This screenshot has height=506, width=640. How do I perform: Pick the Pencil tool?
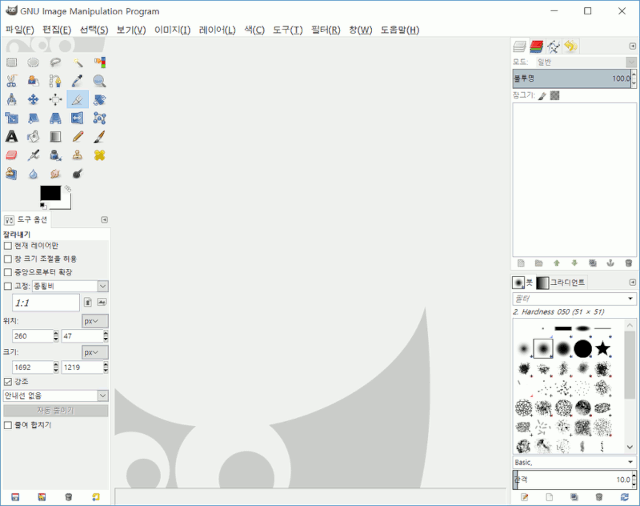[x=78, y=136]
